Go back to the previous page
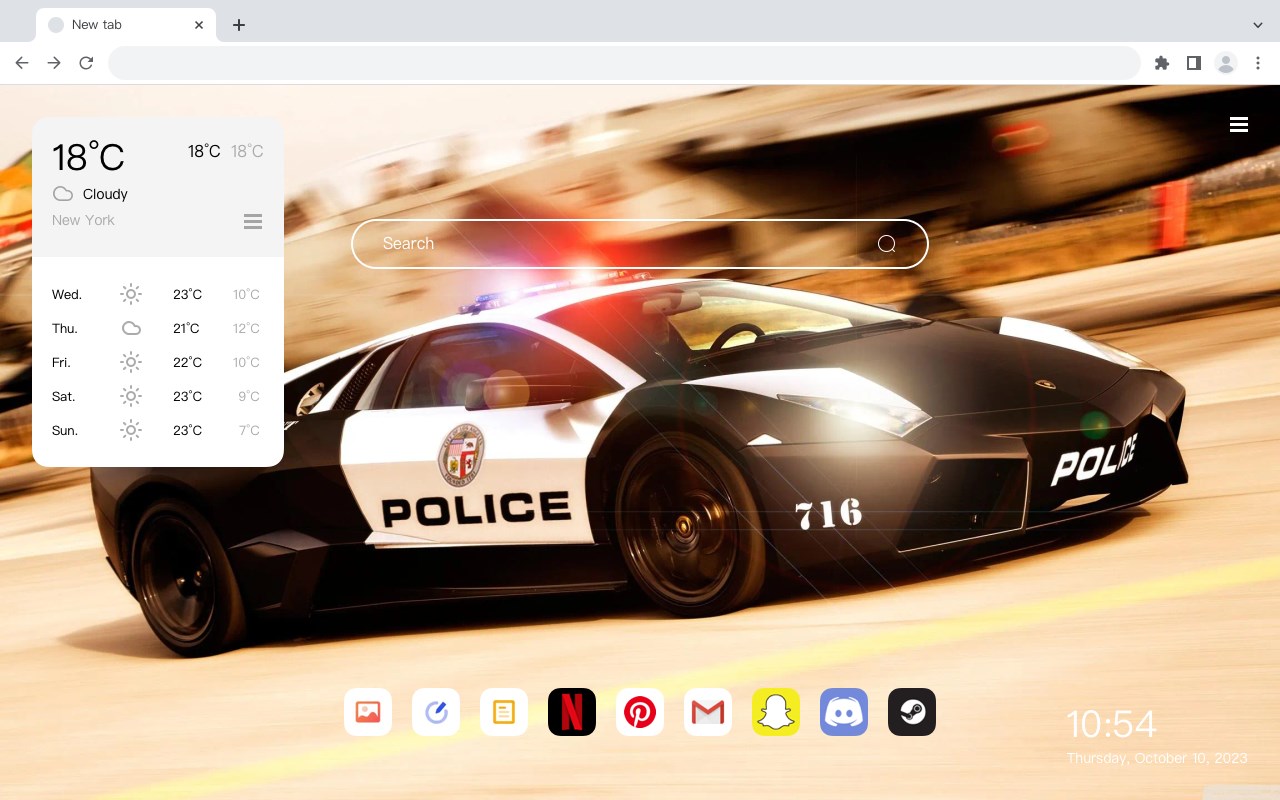This screenshot has height=800, width=1280. (x=22, y=63)
